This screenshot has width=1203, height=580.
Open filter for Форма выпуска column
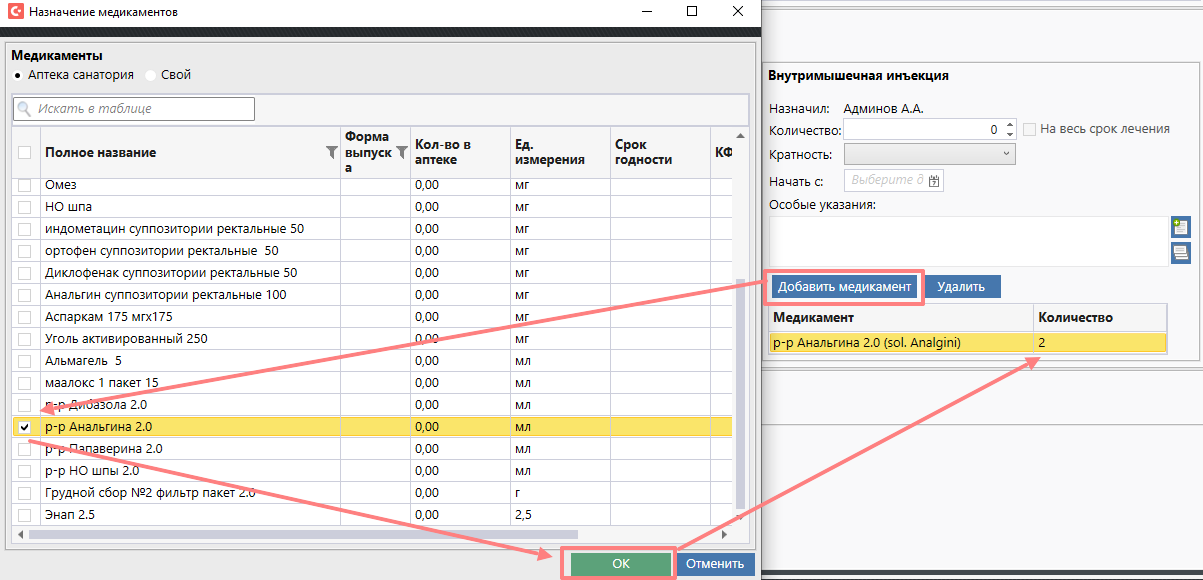click(402, 153)
